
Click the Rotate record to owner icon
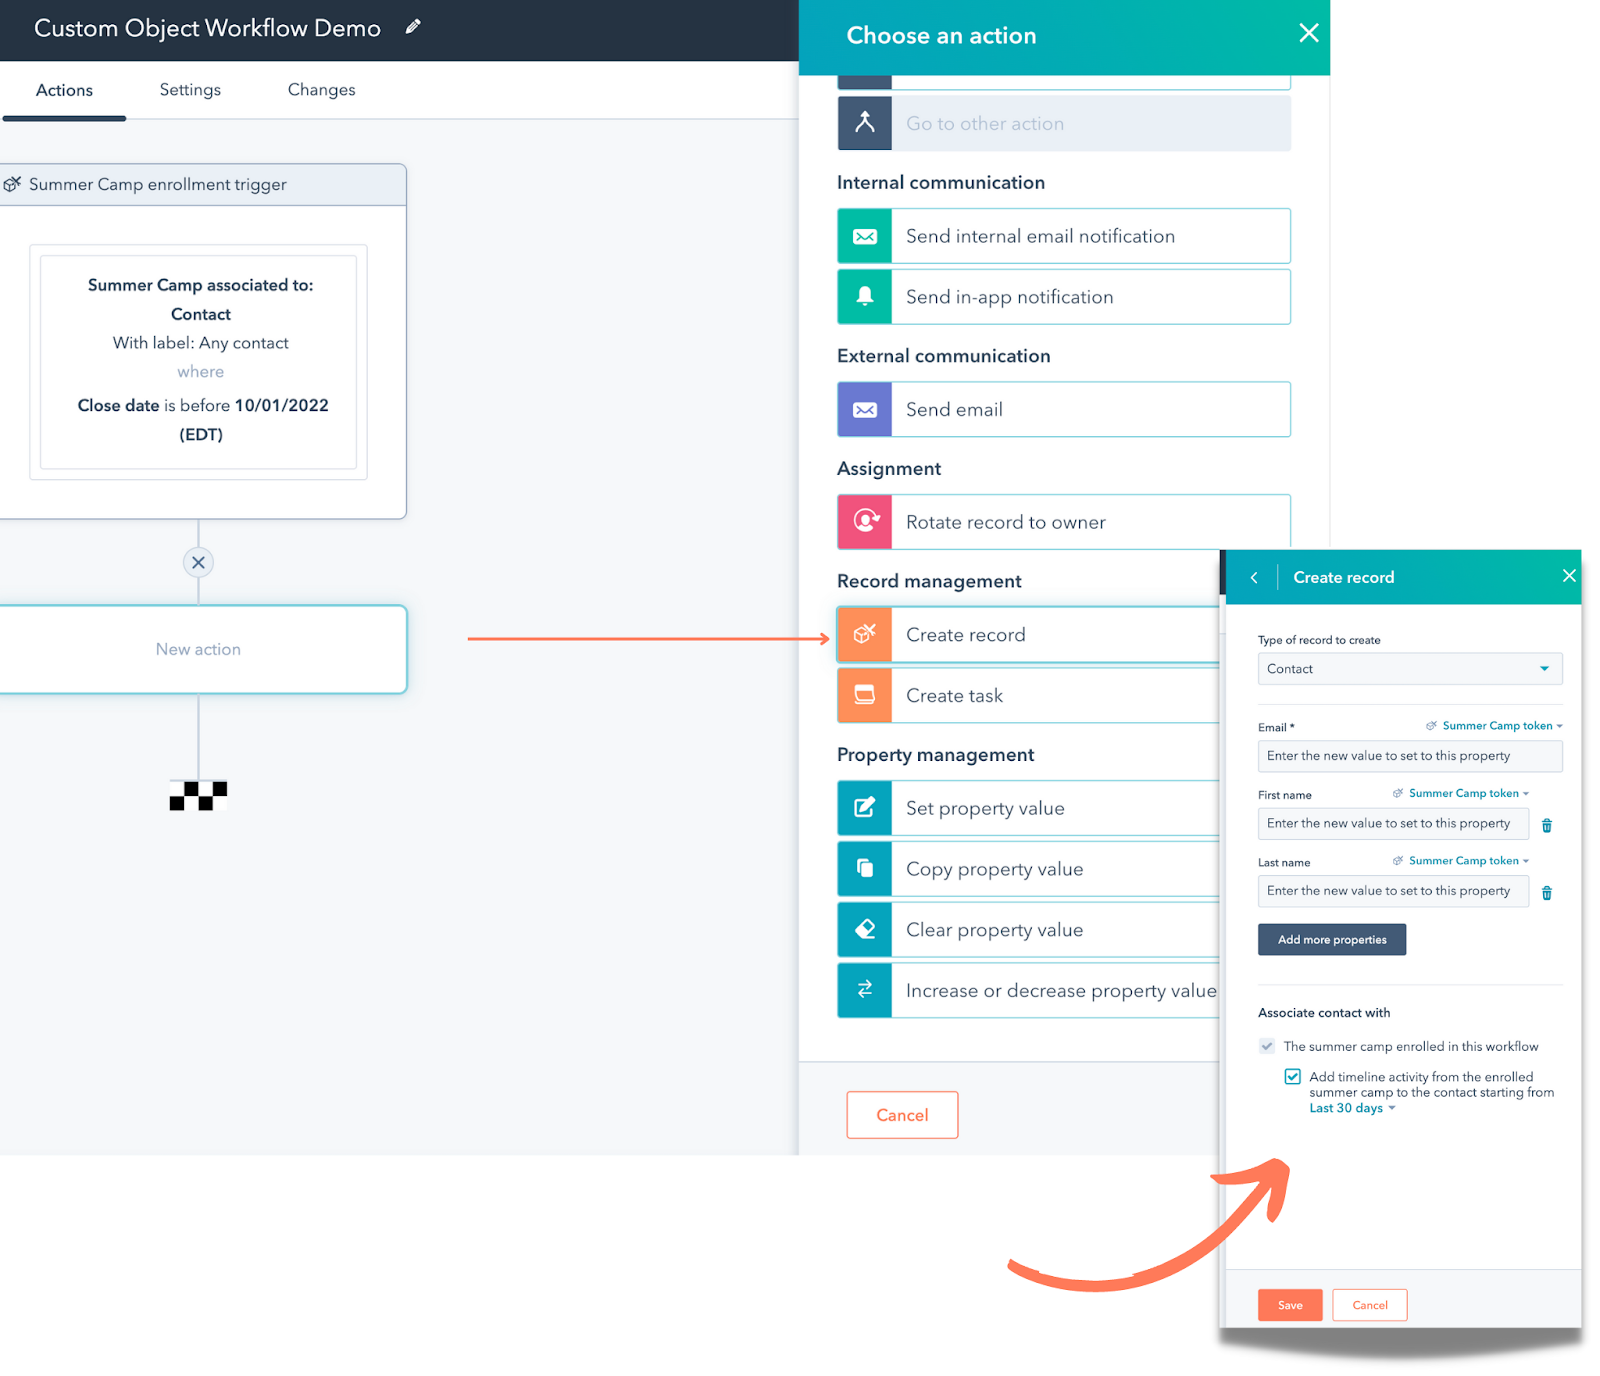863,521
